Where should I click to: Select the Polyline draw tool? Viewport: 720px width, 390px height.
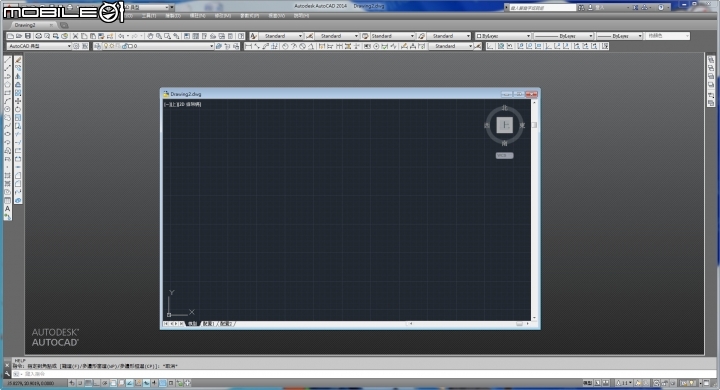click(7, 76)
